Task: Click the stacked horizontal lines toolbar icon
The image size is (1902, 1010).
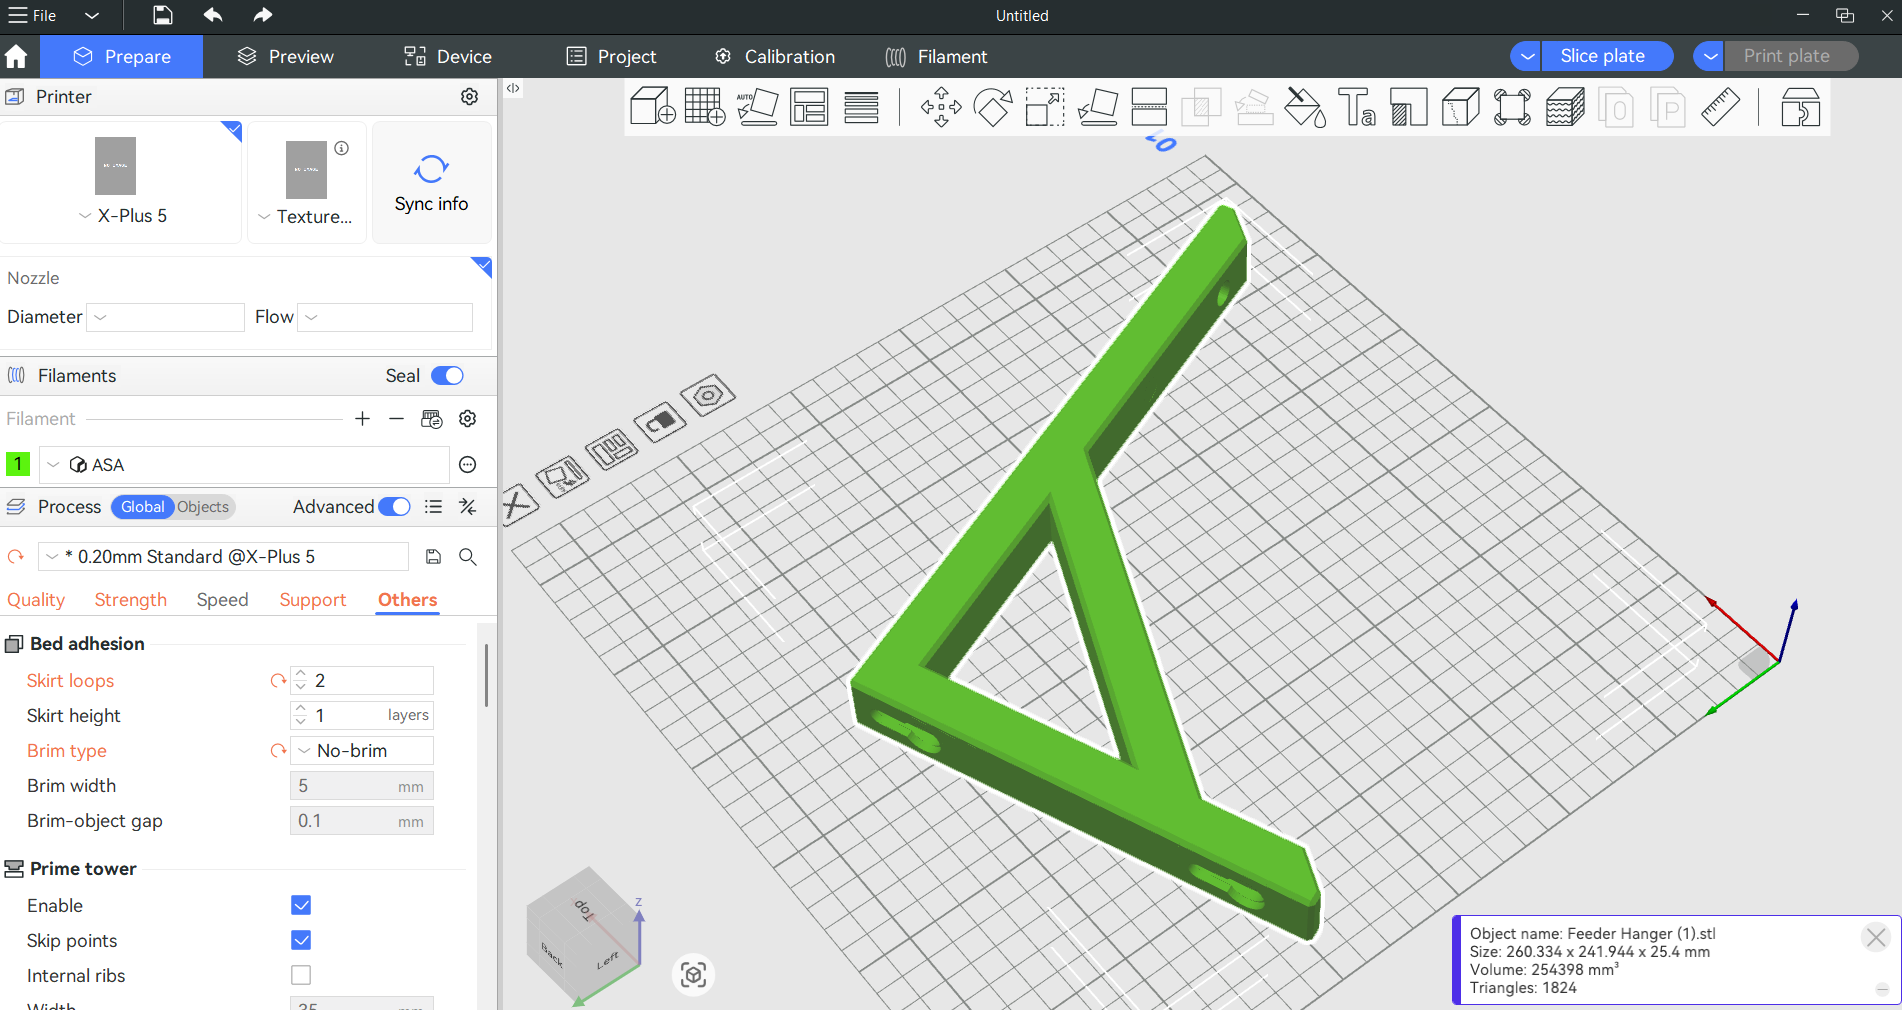Action: (x=861, y=107)
